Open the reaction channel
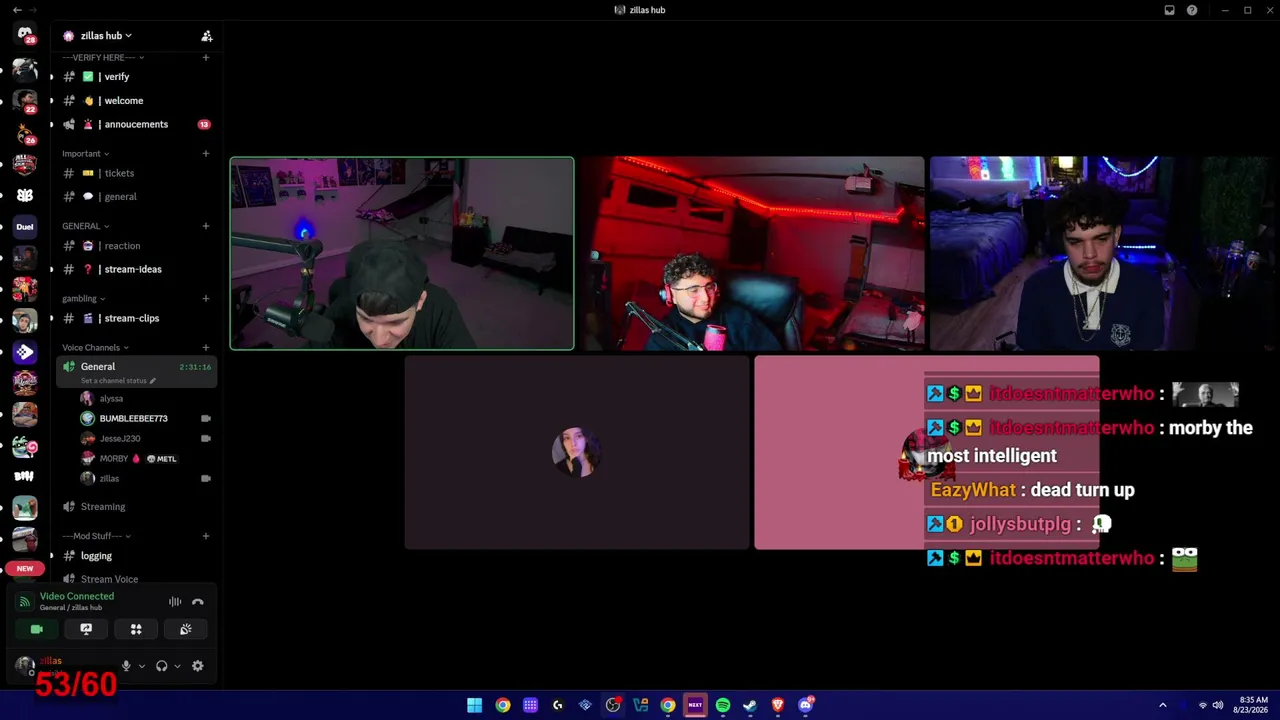 pyautogui.click(x=137, y=246)
